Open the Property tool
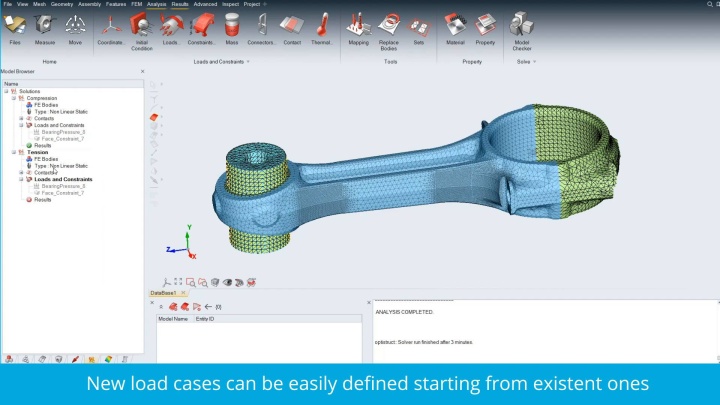The height and width of the screenshot is (405, 720). (x=485, y=29)
